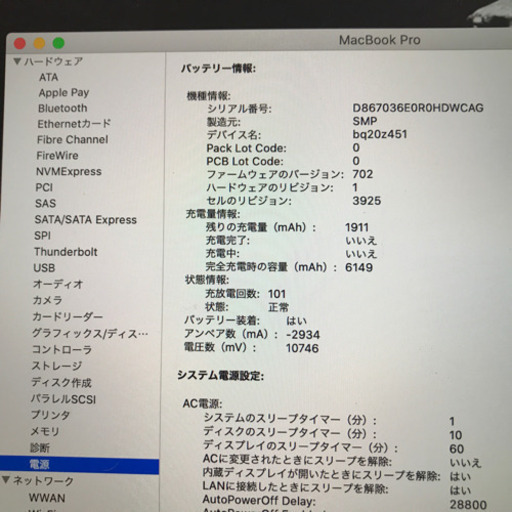Open SATA/SATA Express entry
The width and height of the screenshot is (512, 512).
(86, 220)
